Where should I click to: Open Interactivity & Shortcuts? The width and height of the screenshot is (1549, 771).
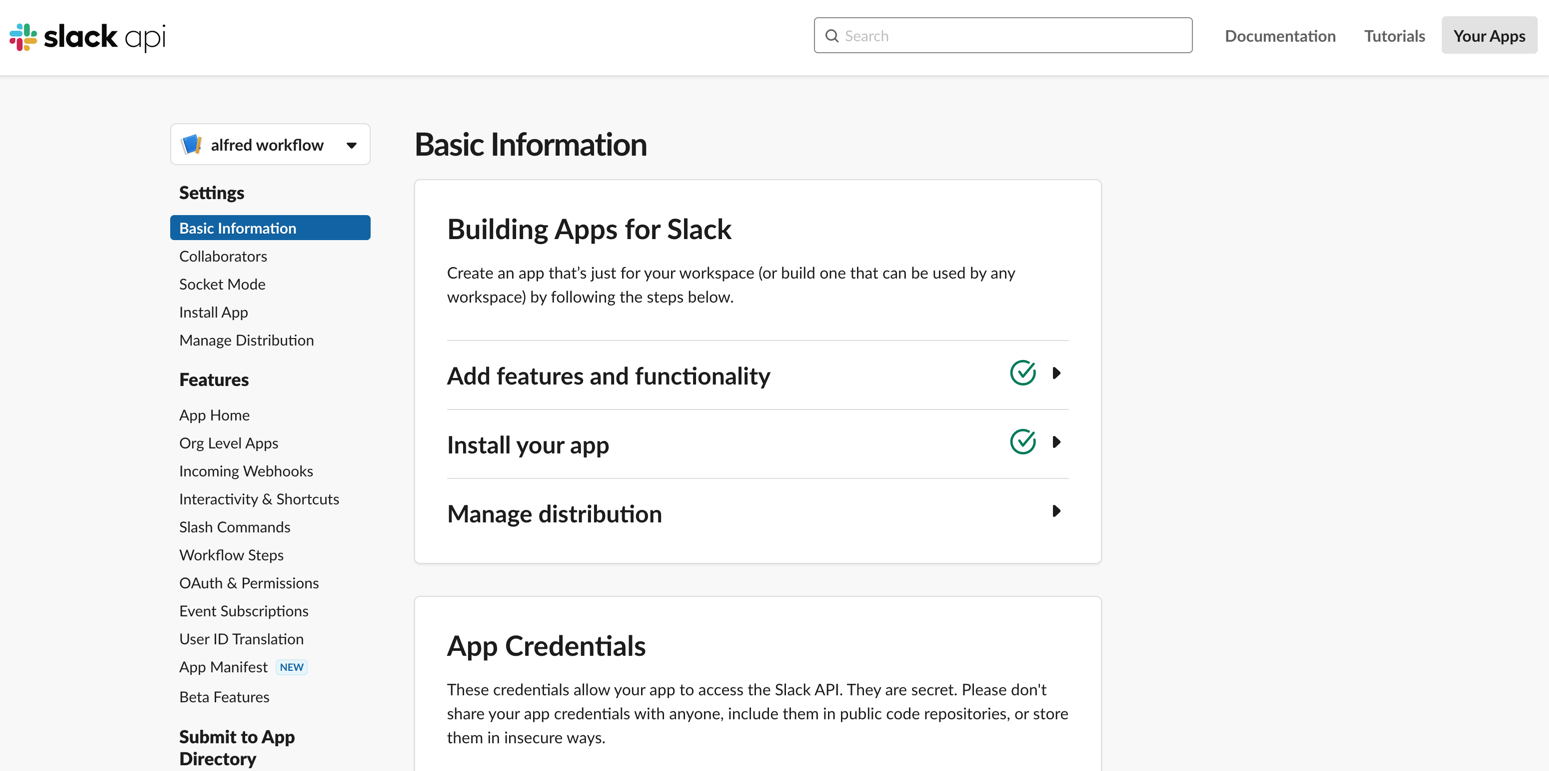[x=259, y=499]
